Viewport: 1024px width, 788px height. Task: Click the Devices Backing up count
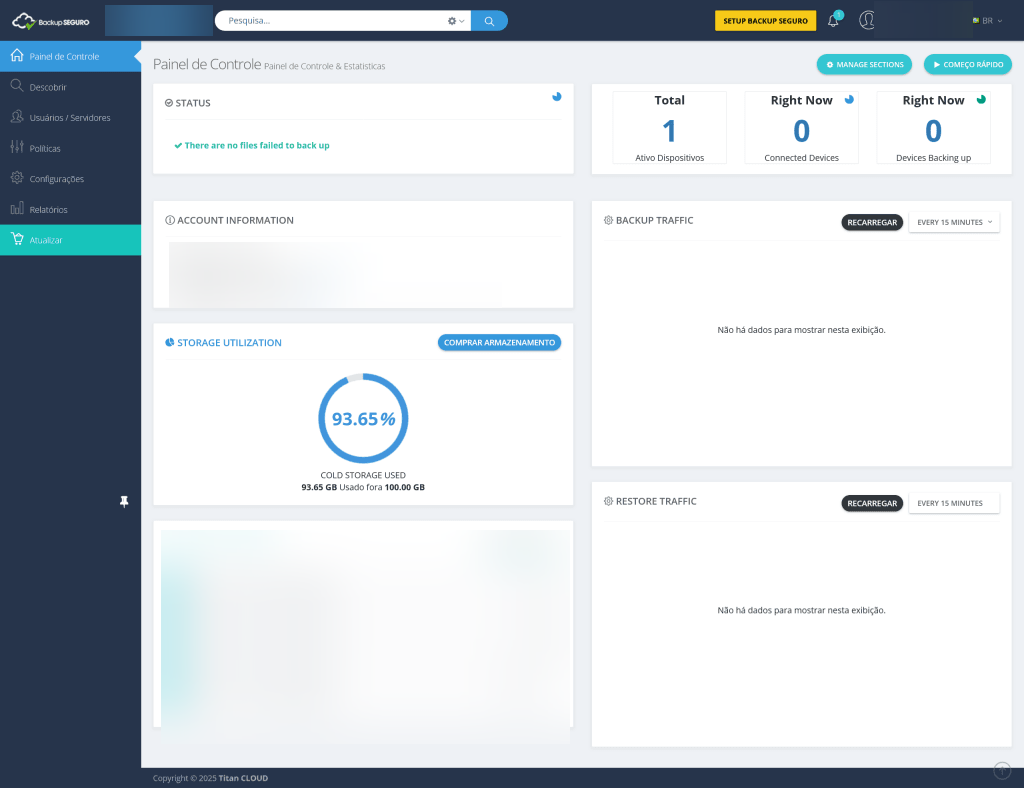[933, 131]
